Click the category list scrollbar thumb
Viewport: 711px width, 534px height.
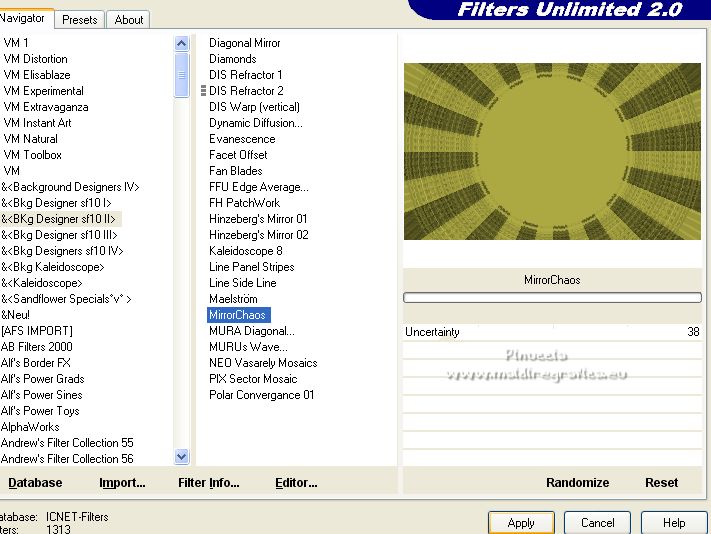[x=181, y=75]
